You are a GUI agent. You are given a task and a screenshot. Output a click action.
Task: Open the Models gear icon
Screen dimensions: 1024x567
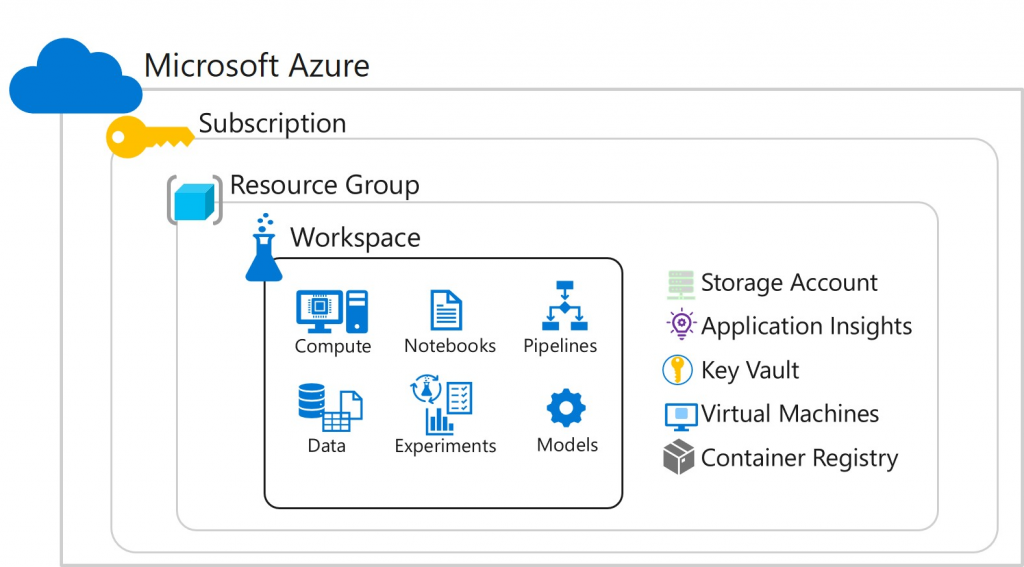[x=566, y=408]
